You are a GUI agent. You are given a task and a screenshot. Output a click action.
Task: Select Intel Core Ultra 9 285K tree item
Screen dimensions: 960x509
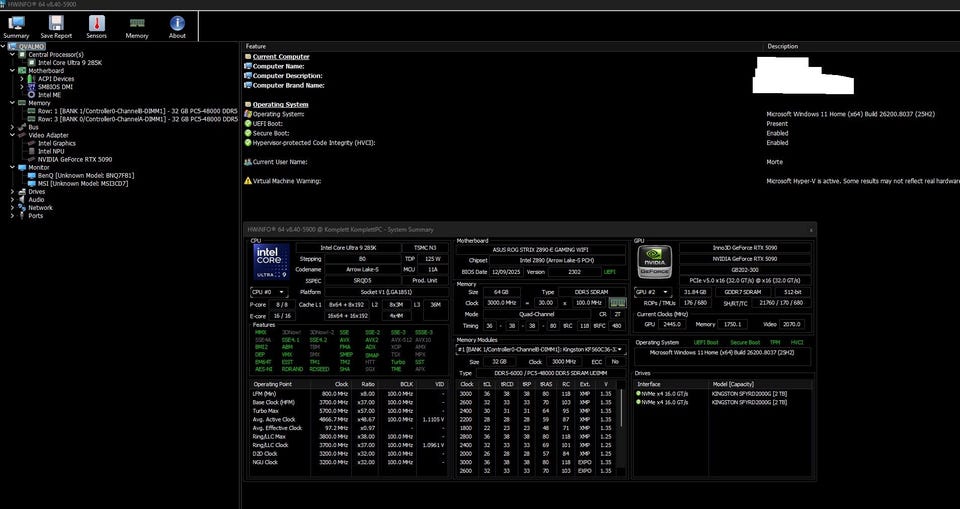pyautogui.click(x=70, y=62)
